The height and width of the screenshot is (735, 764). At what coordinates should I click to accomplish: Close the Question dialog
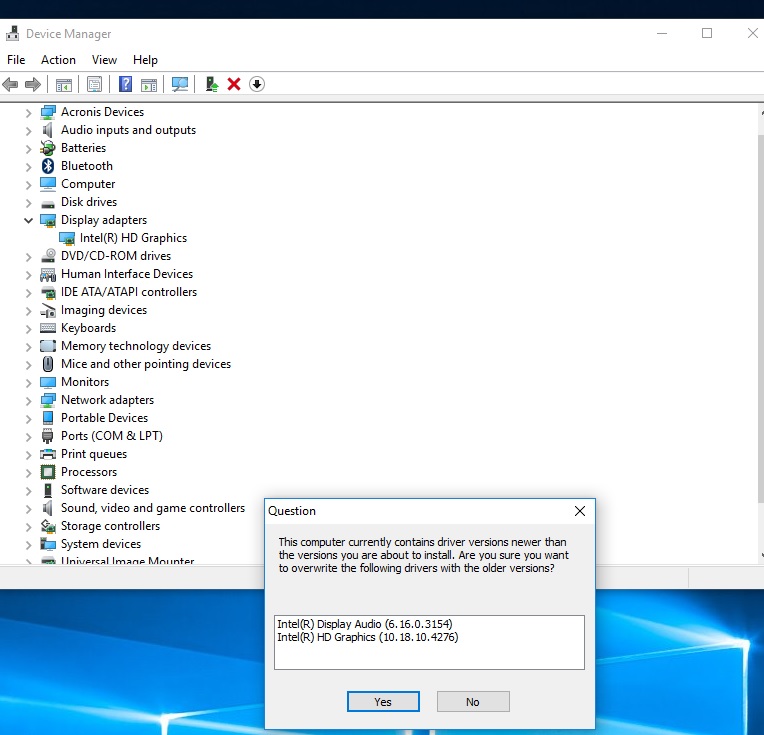coord(580,511)
